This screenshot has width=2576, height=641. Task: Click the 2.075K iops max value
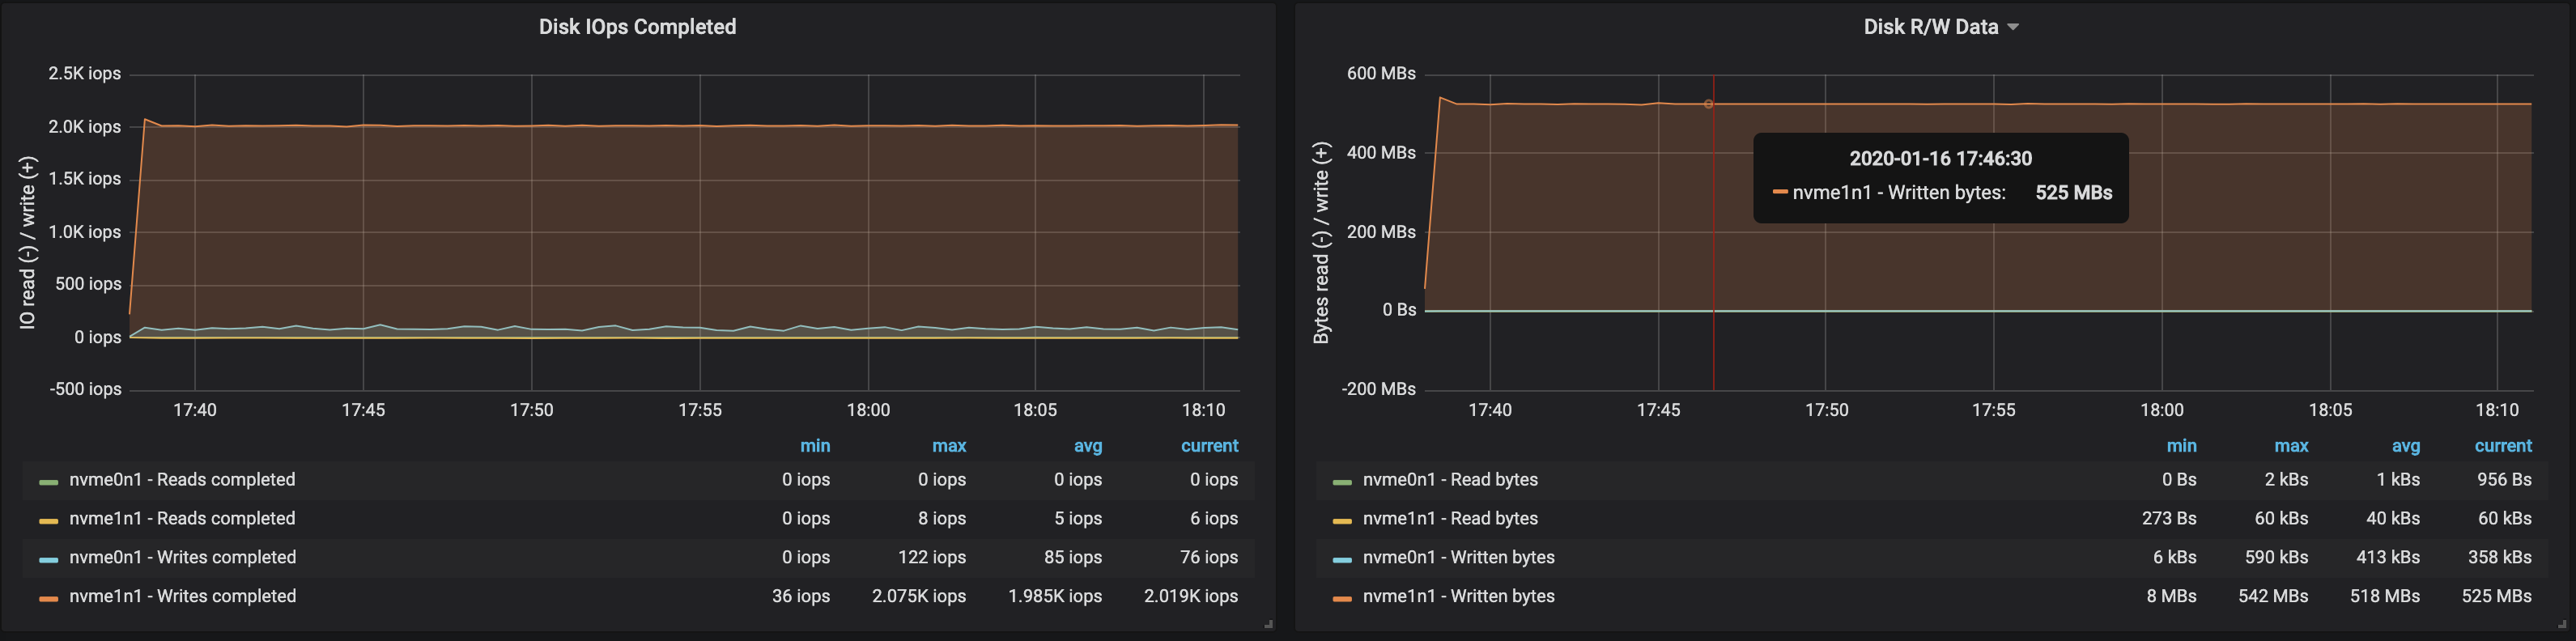pyautogui.click(x=919, y=596)
